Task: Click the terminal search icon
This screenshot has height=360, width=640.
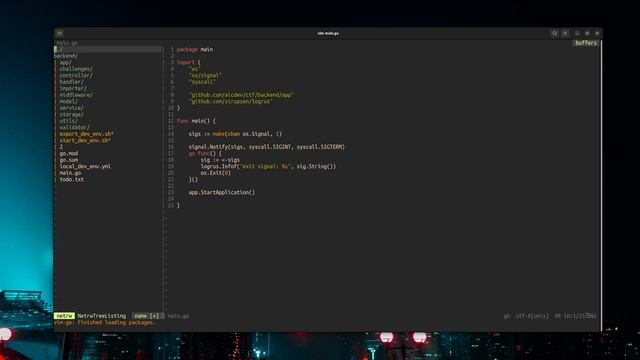Action: pos(554,33)
